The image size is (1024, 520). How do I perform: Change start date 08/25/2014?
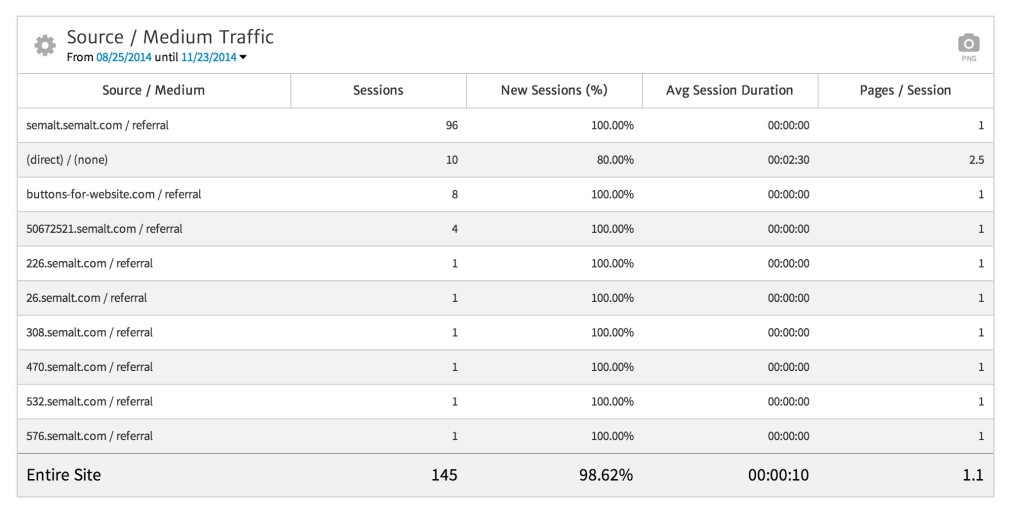coord(123,58)
